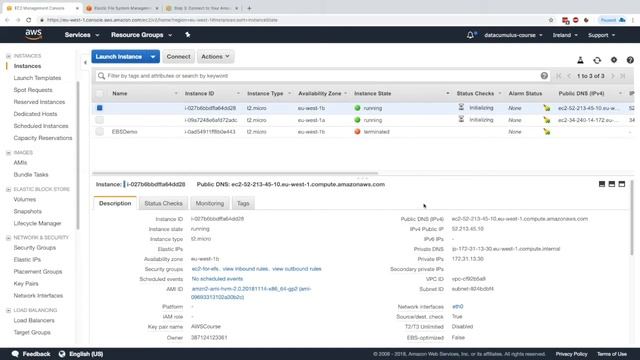
Task: Click the filter help icon in search bar
Action: [544, 76]
